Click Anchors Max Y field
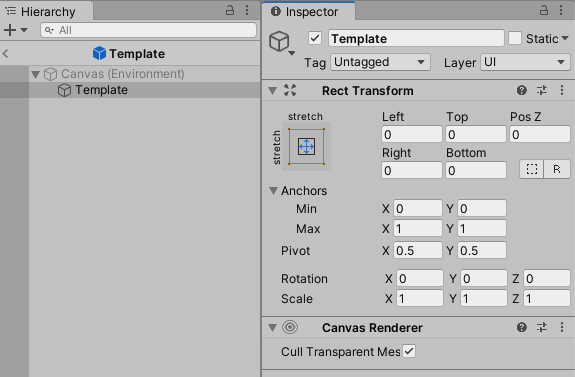 (482, 228)
